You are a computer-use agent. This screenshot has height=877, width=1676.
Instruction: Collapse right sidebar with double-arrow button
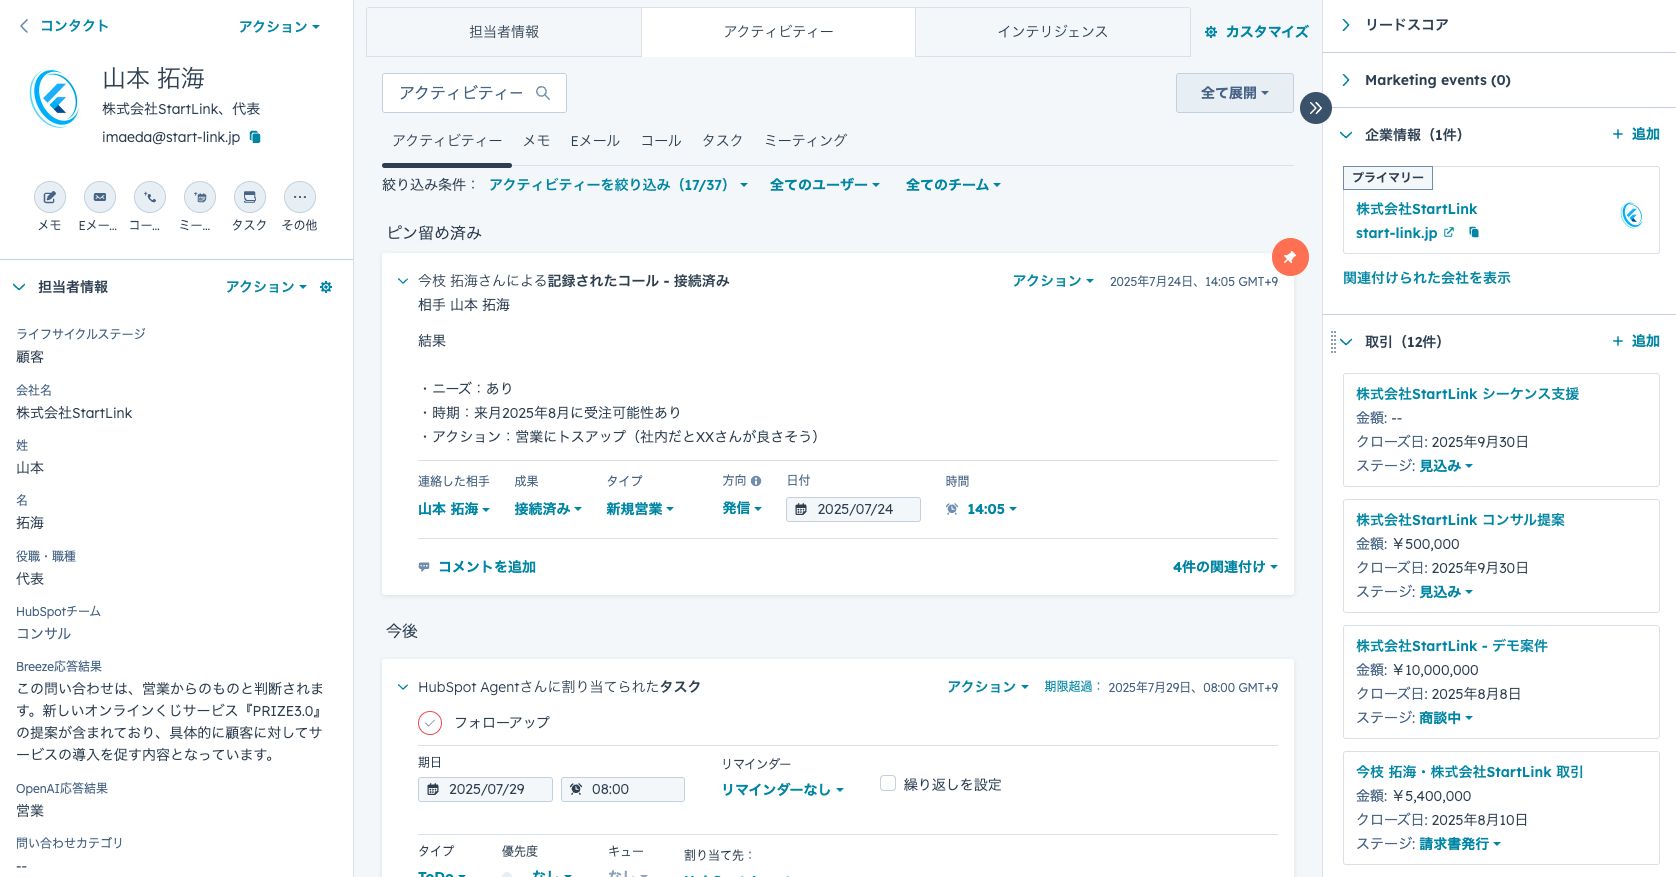click(1315, 108)
